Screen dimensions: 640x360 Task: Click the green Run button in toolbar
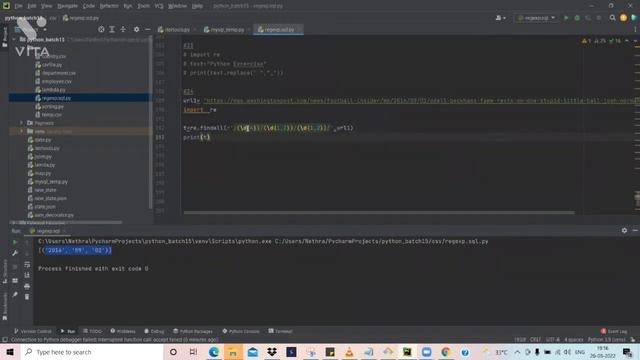[x=566, y=18]
